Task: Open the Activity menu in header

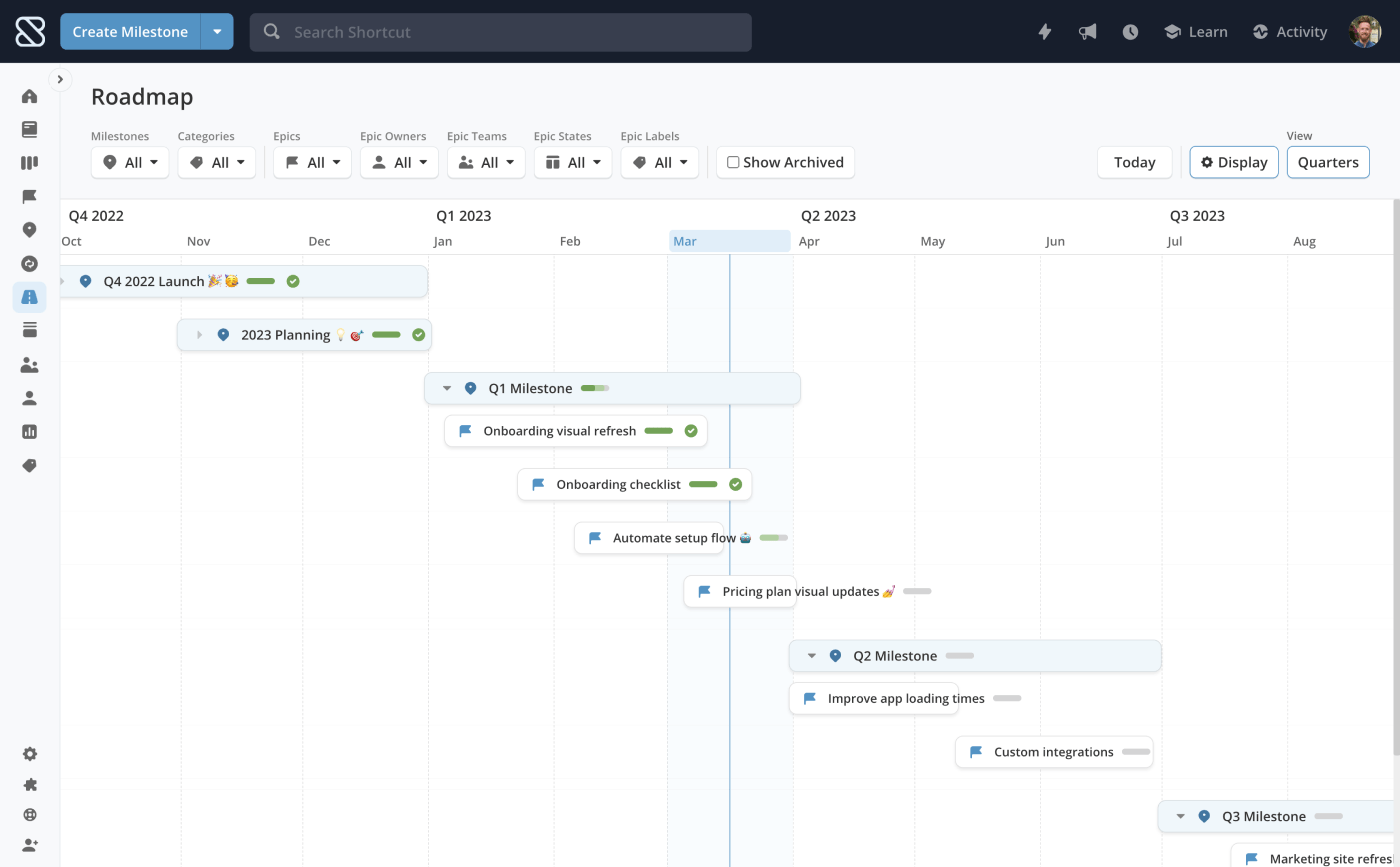Action: coord(1289,32)
